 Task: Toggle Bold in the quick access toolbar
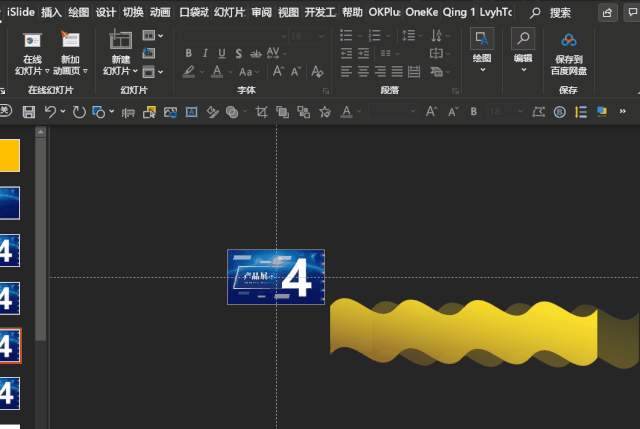click(x=473, y=111)
